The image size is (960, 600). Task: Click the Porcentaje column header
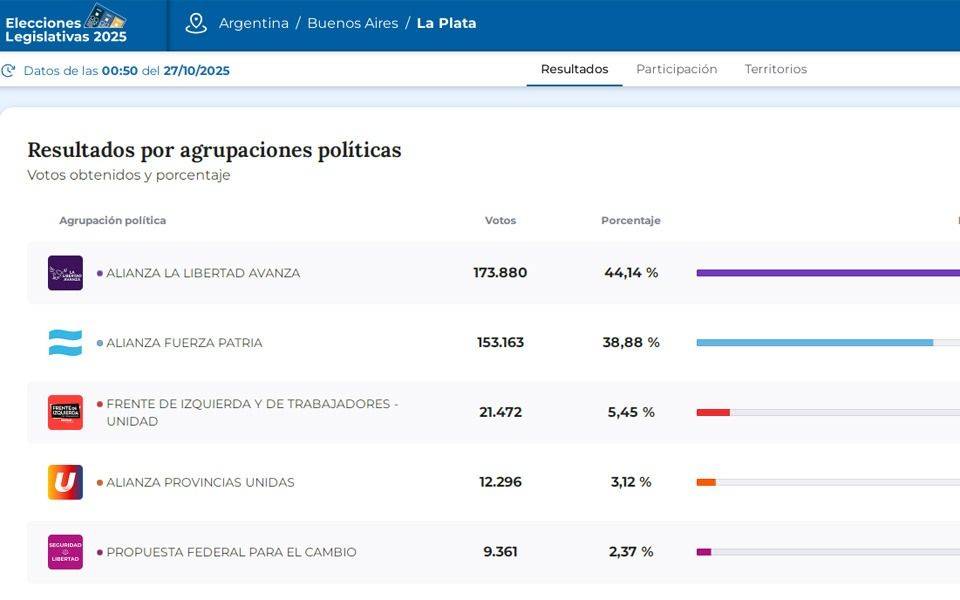tap(630, 221)
